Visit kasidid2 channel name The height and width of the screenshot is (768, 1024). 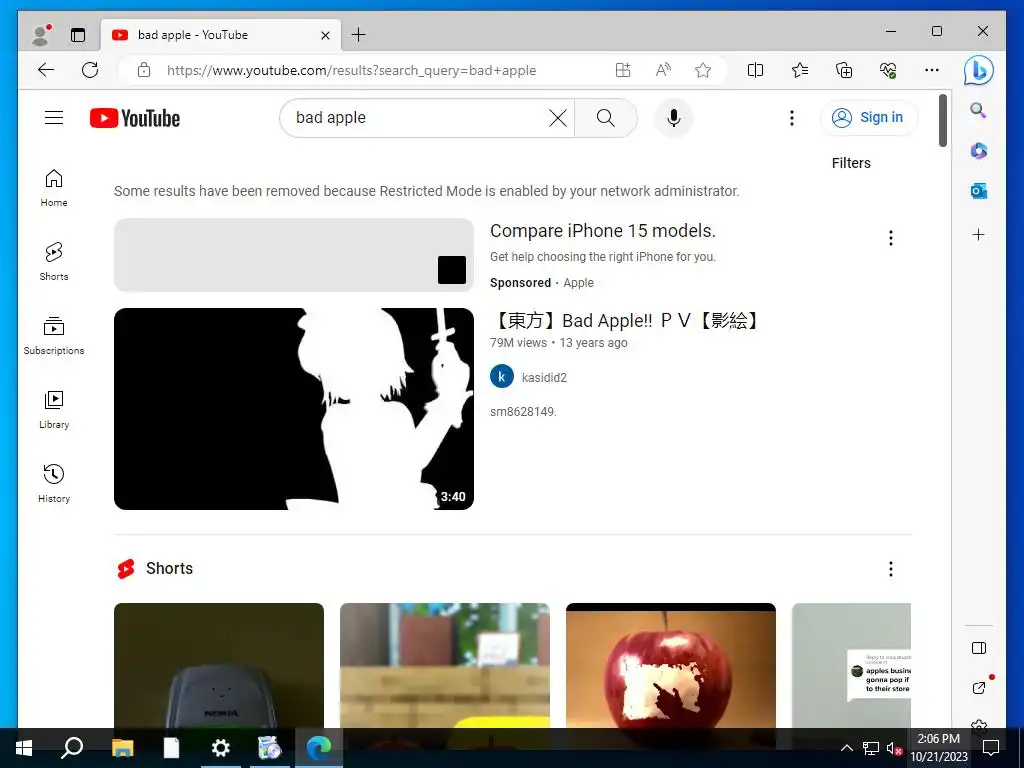(544, 377)
